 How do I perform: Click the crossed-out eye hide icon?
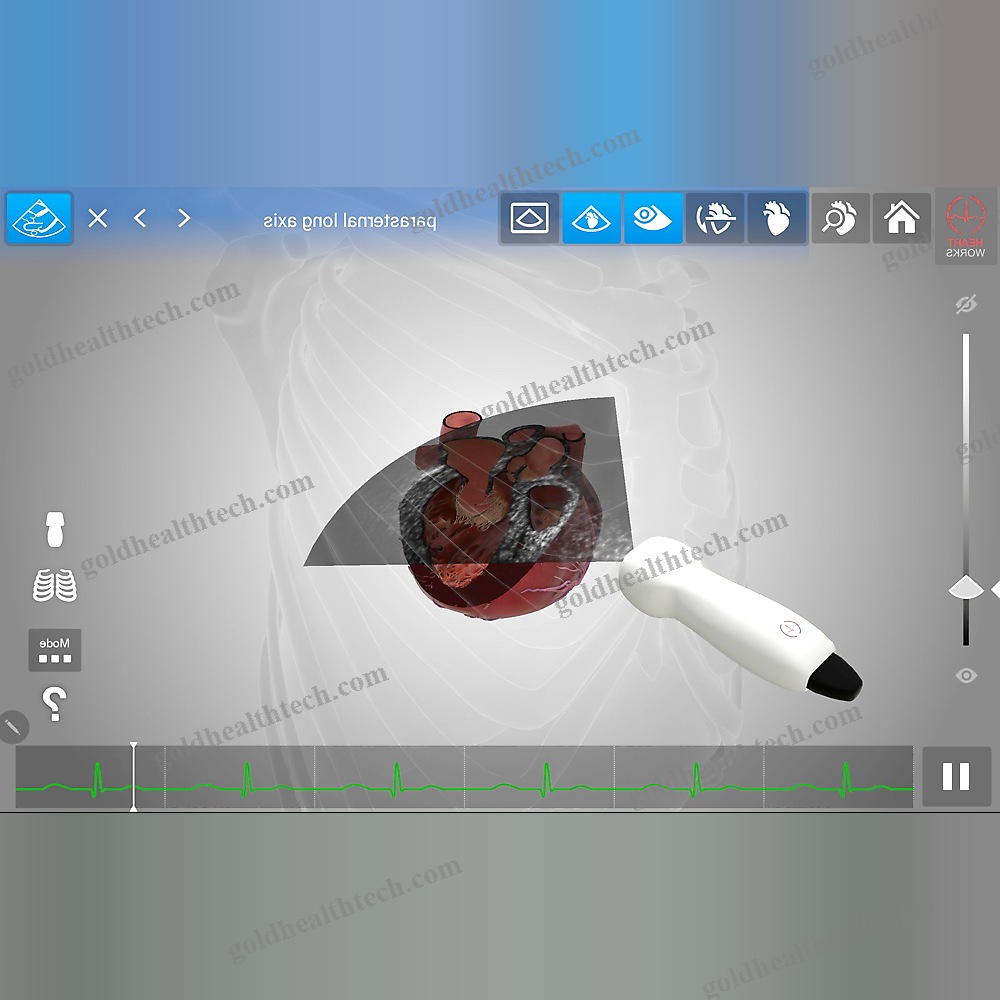(966, 305)
